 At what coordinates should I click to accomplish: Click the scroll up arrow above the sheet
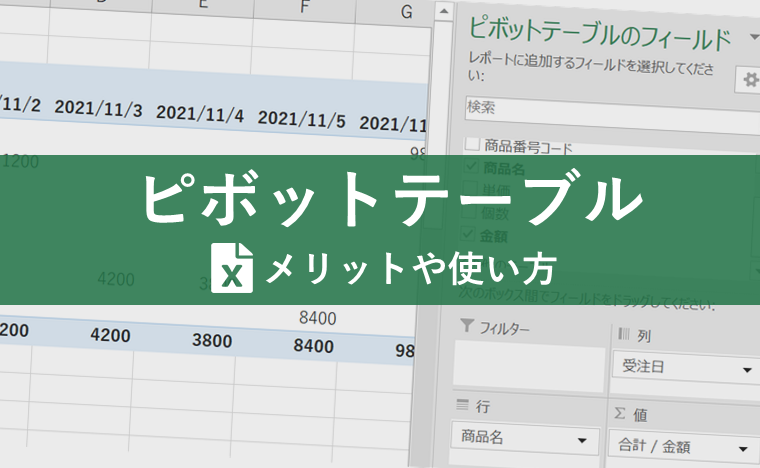click(x=443, y=11)
